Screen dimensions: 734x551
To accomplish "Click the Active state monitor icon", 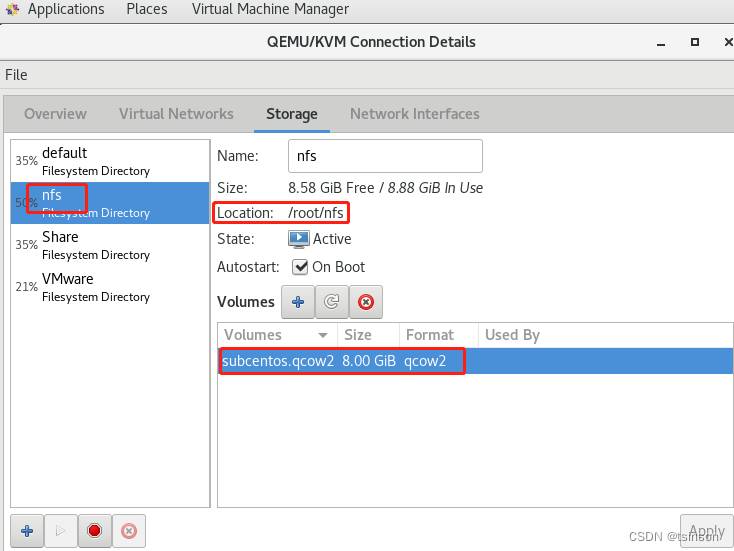I will [x=298, y=239].
